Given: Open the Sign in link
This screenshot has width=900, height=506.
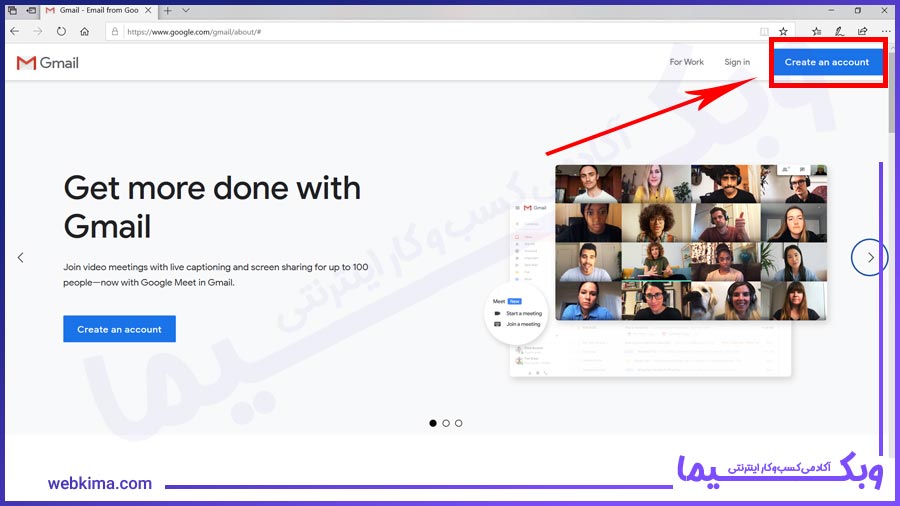Looking at the screenshot, I should (737, 62).
